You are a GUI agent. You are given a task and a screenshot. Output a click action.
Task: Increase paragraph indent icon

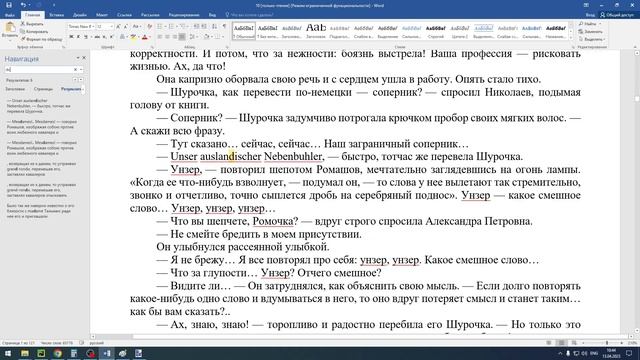204,27
